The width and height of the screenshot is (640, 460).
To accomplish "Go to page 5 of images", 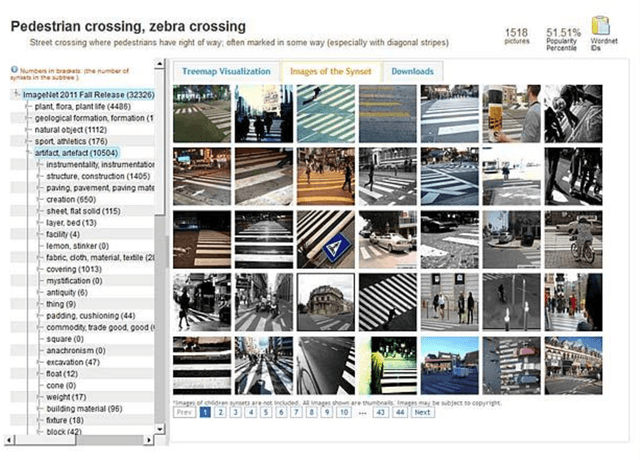I will click(266, 412).
